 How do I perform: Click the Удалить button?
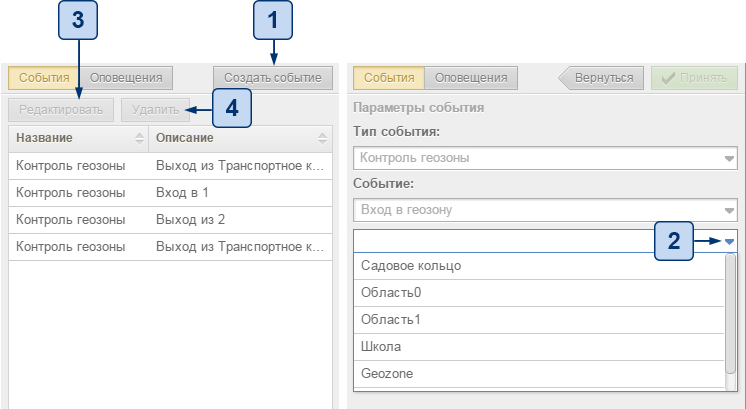click(x=156, y=110)
